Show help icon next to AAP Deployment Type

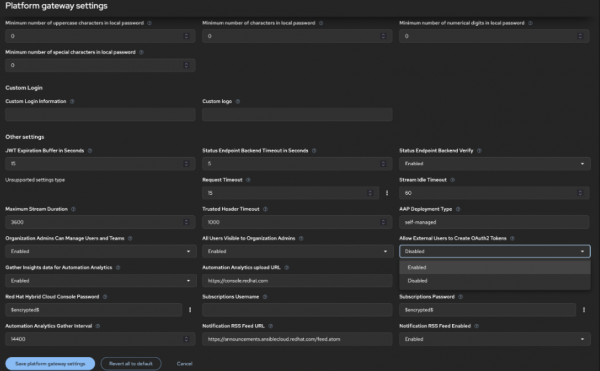pos(458,209)
